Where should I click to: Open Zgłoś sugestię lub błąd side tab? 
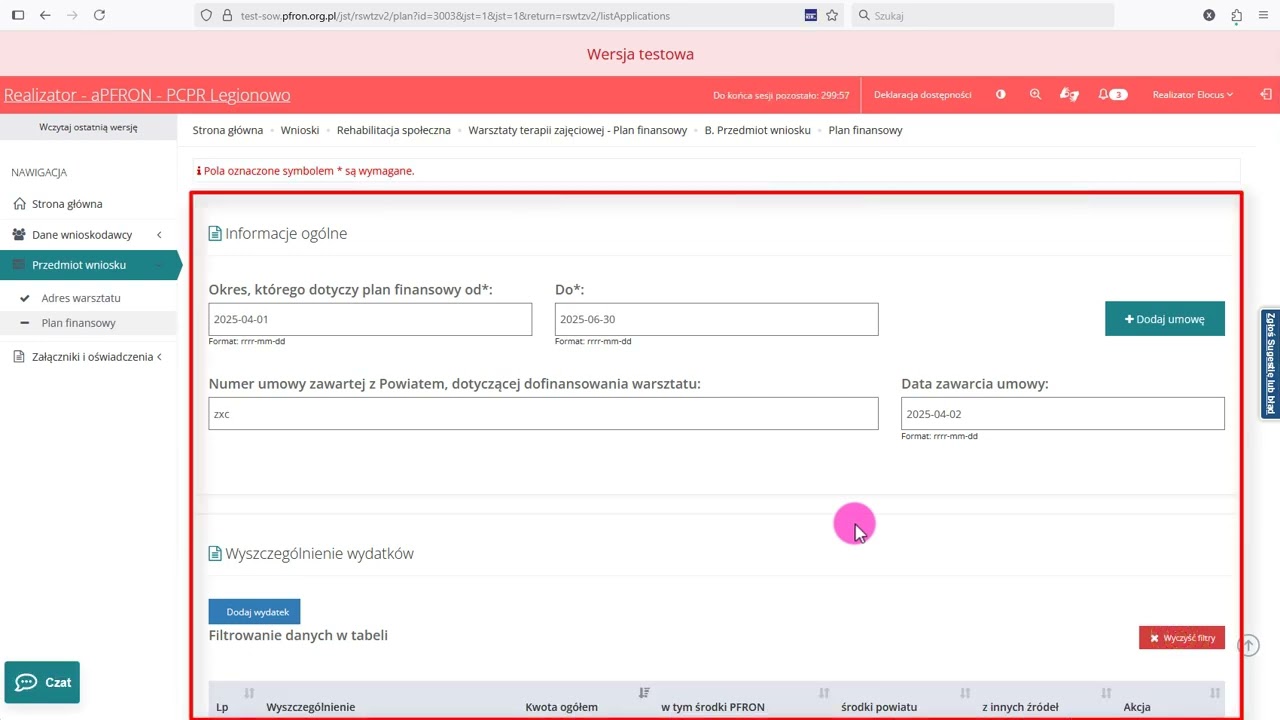click(1270, 363)
